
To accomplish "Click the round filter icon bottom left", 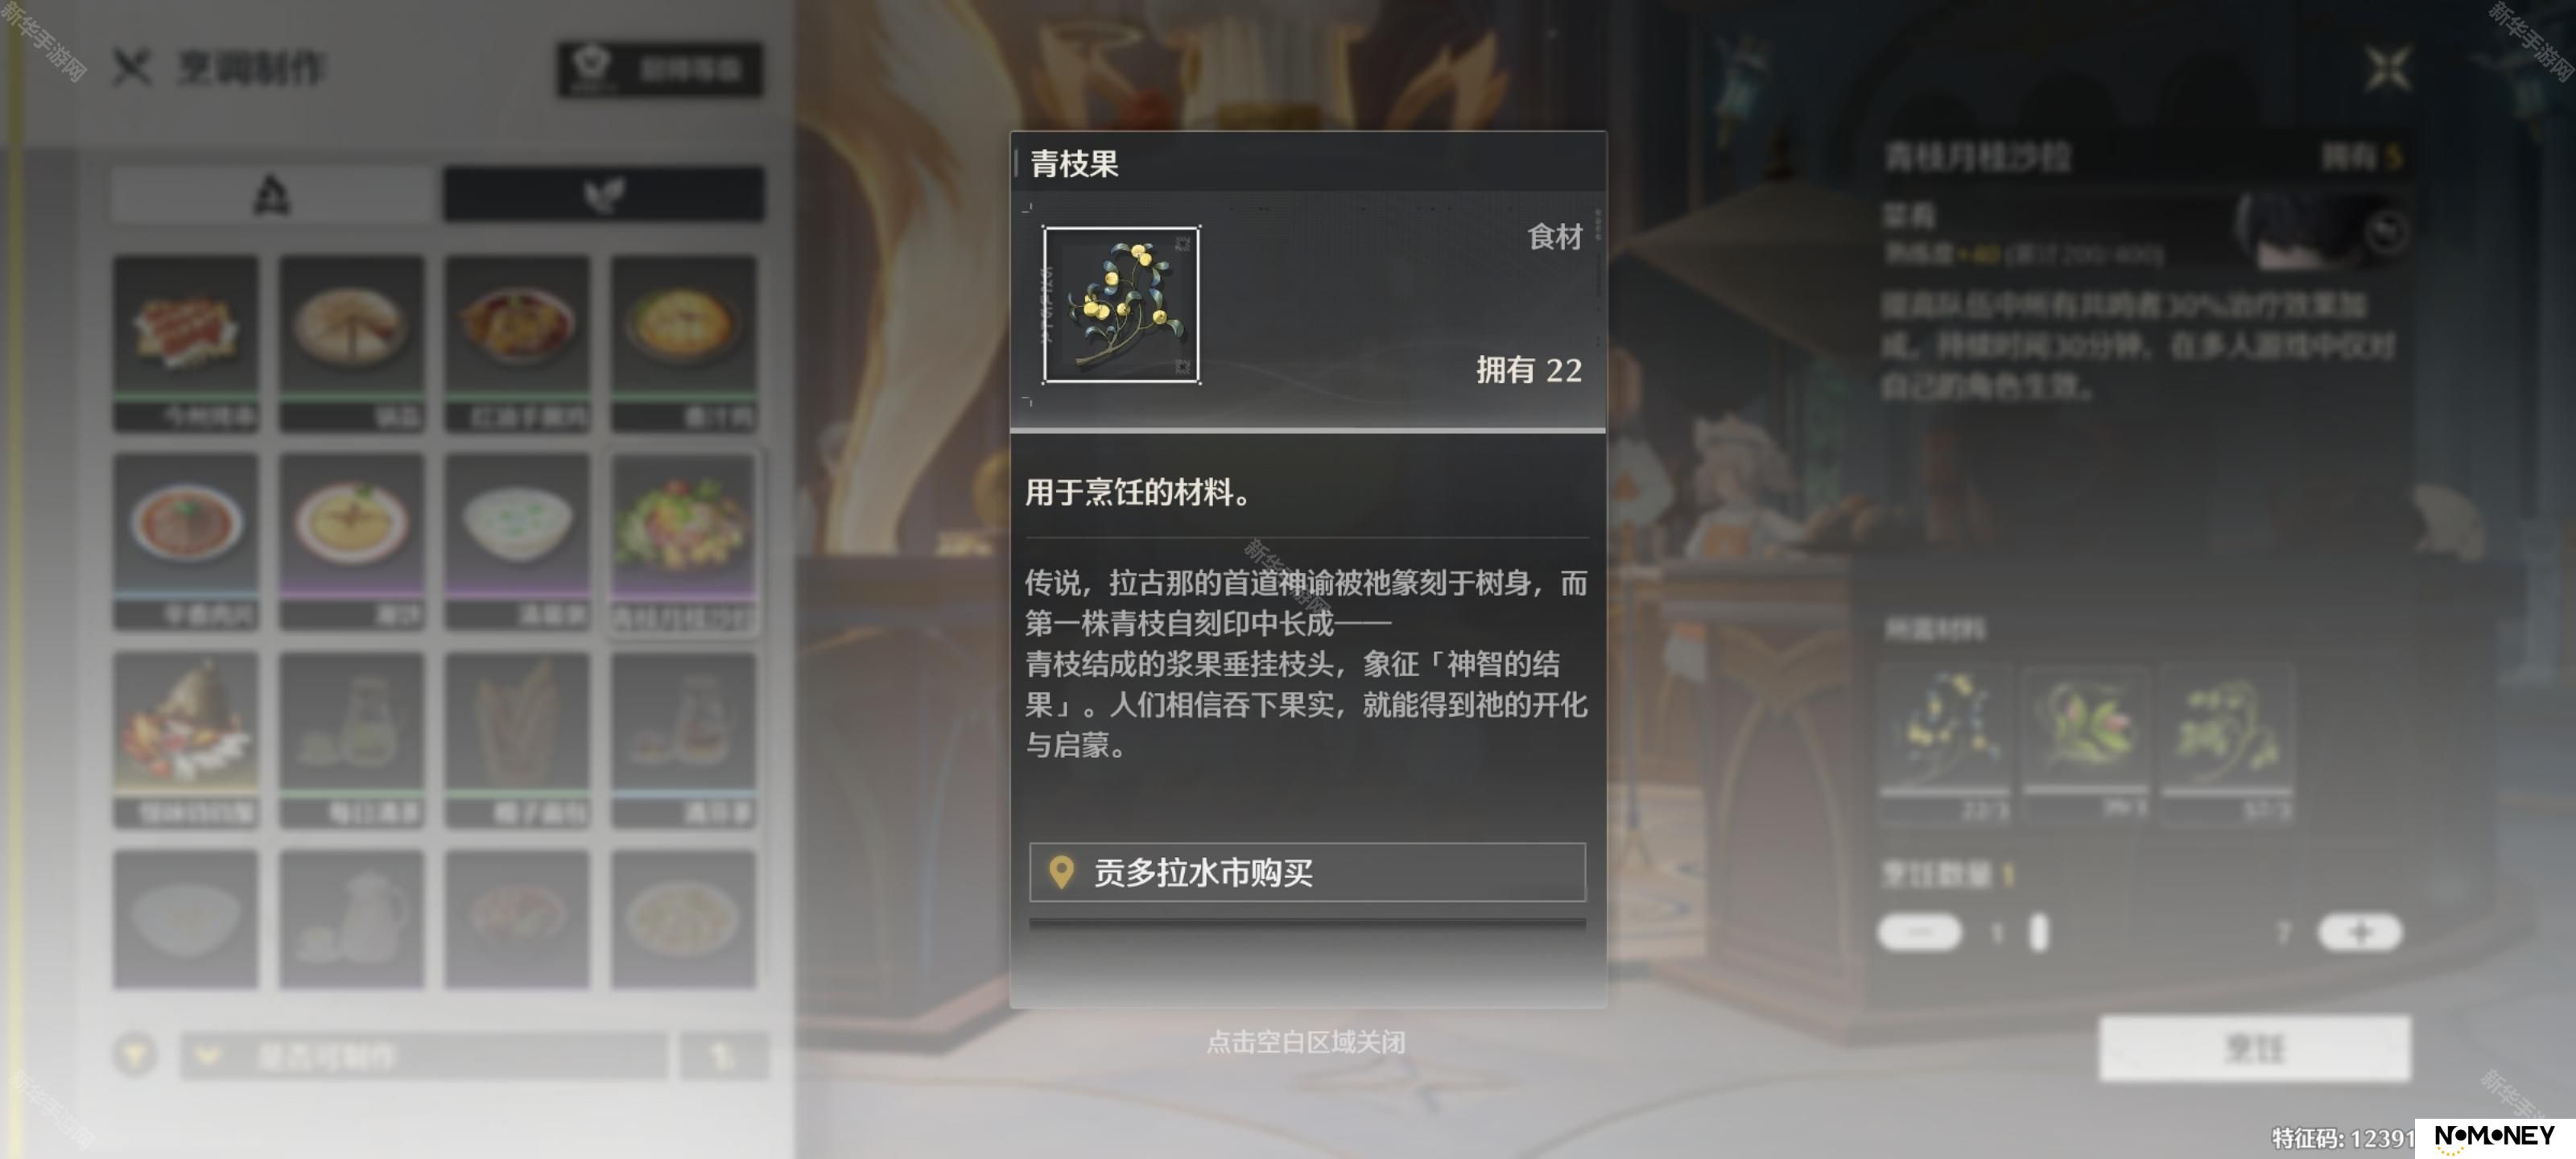I will [x=135, y=1054].
